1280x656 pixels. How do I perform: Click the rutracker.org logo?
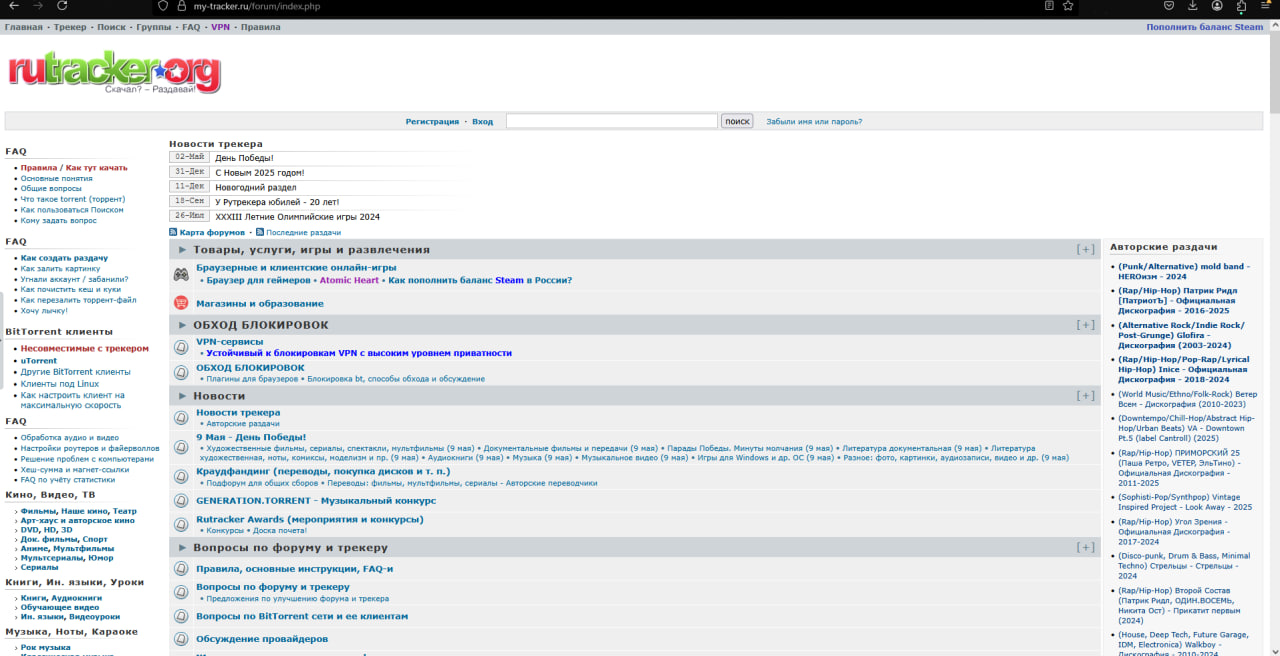[114, 71]
